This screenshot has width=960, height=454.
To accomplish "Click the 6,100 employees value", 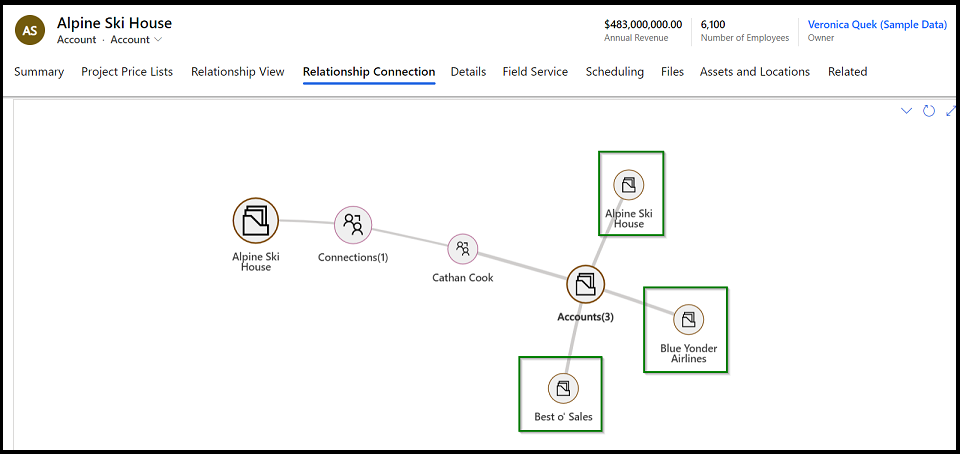I will (x=713, y=24).
